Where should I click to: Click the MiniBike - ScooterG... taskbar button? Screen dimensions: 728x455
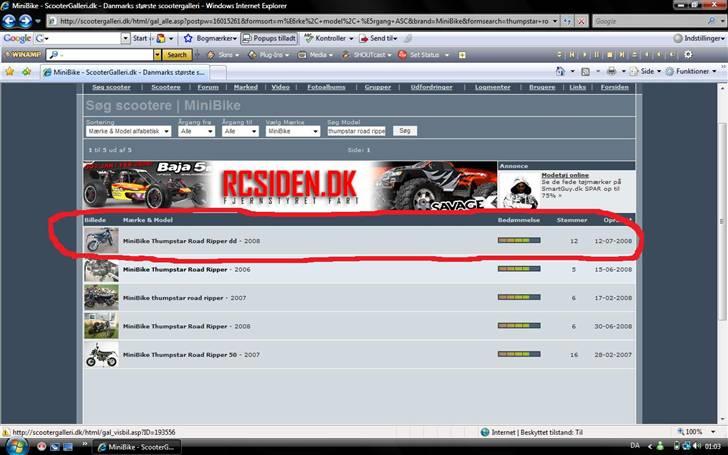[x=136, y=447]
